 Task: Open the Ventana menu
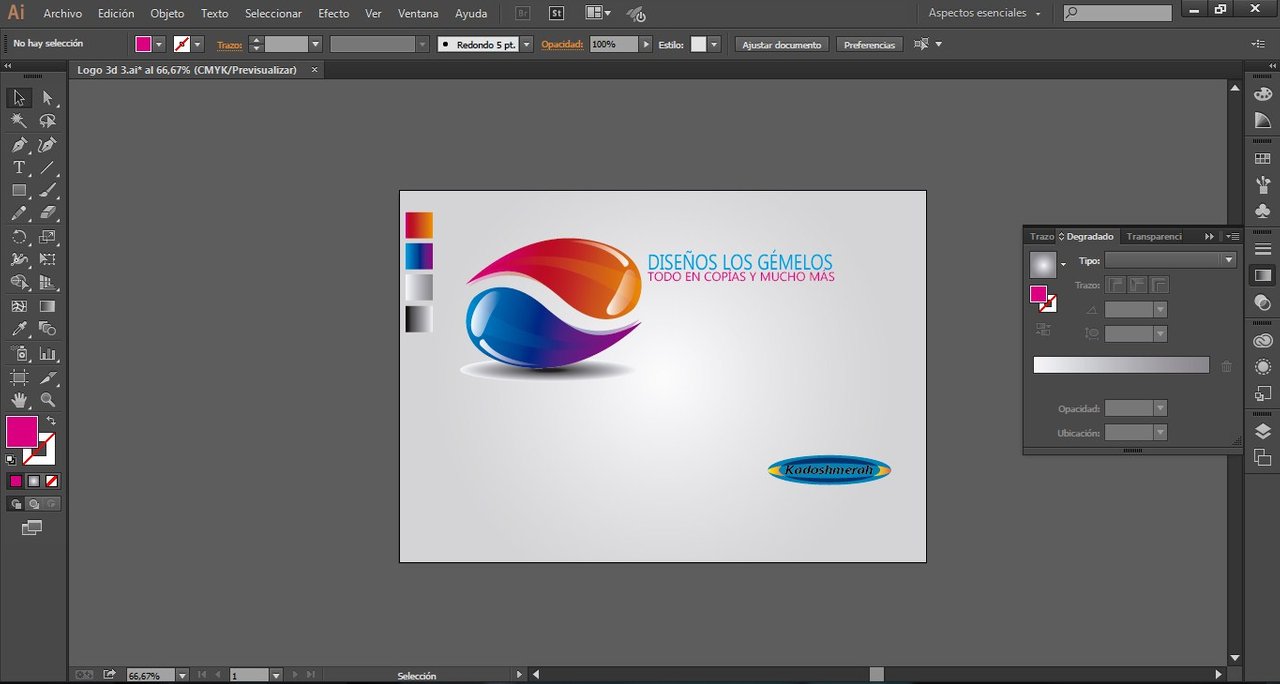(418, 14)
